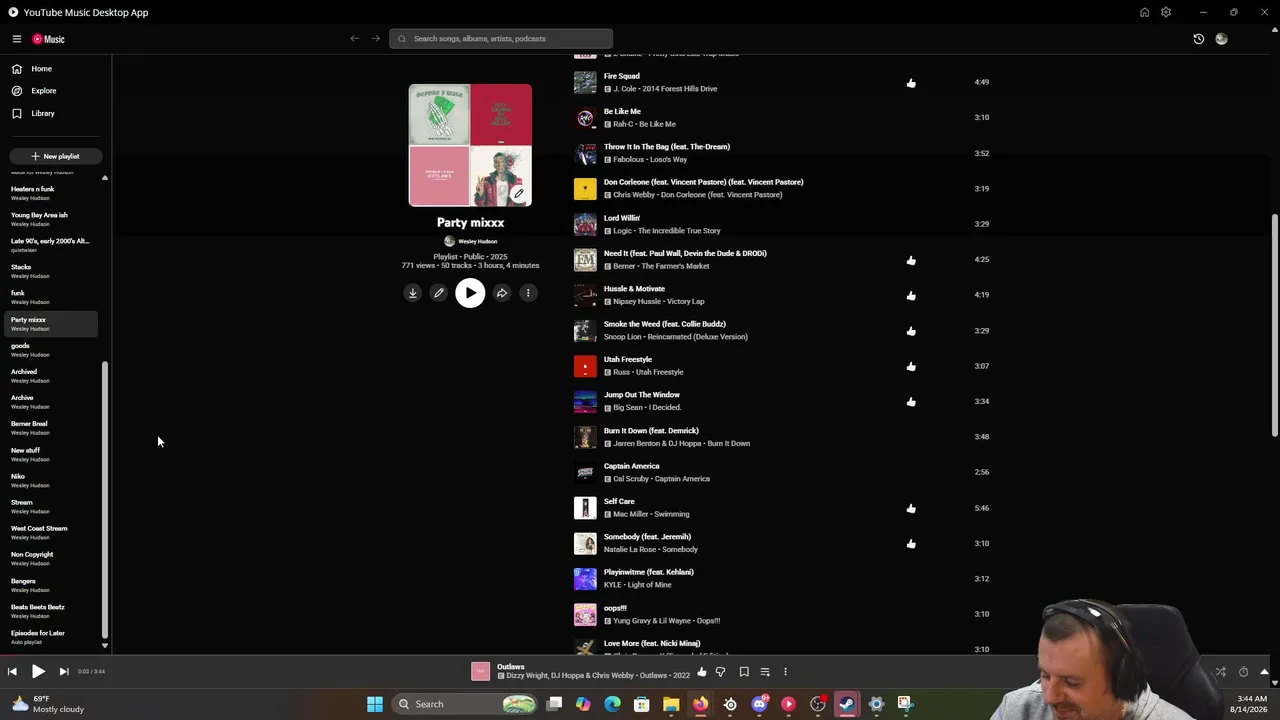Toggle like on Hussle & Motivate
Screen dimensions: 1280x720
911,295
